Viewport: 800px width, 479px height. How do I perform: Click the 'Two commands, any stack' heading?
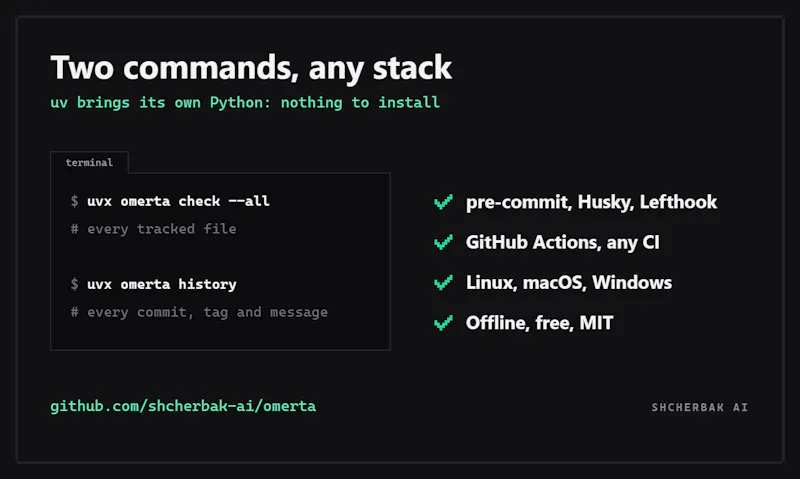click(x=251, y=67)
